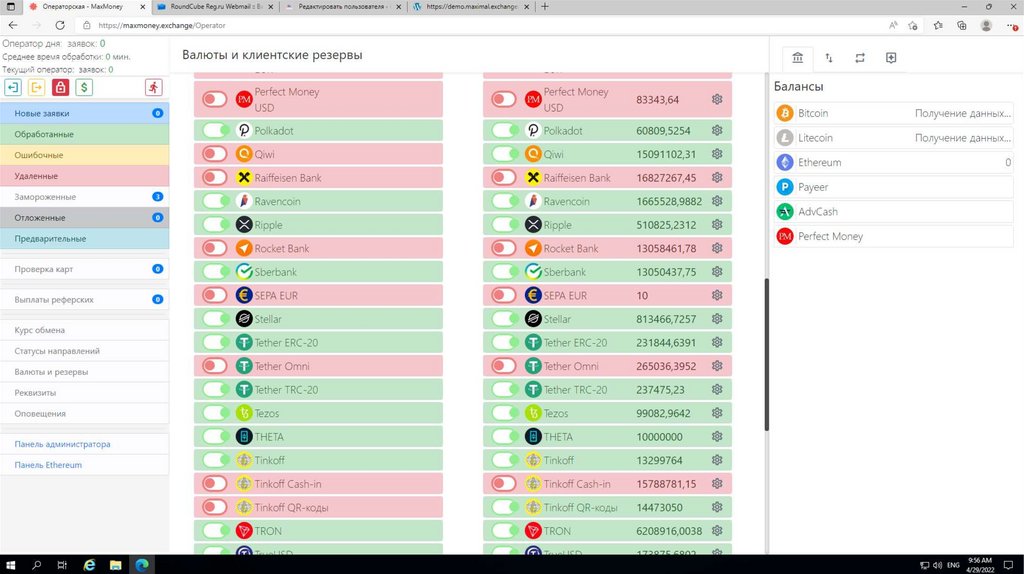Open the Отложенные section
This screenshot has width=1024, height=574.
pos(84,217)
